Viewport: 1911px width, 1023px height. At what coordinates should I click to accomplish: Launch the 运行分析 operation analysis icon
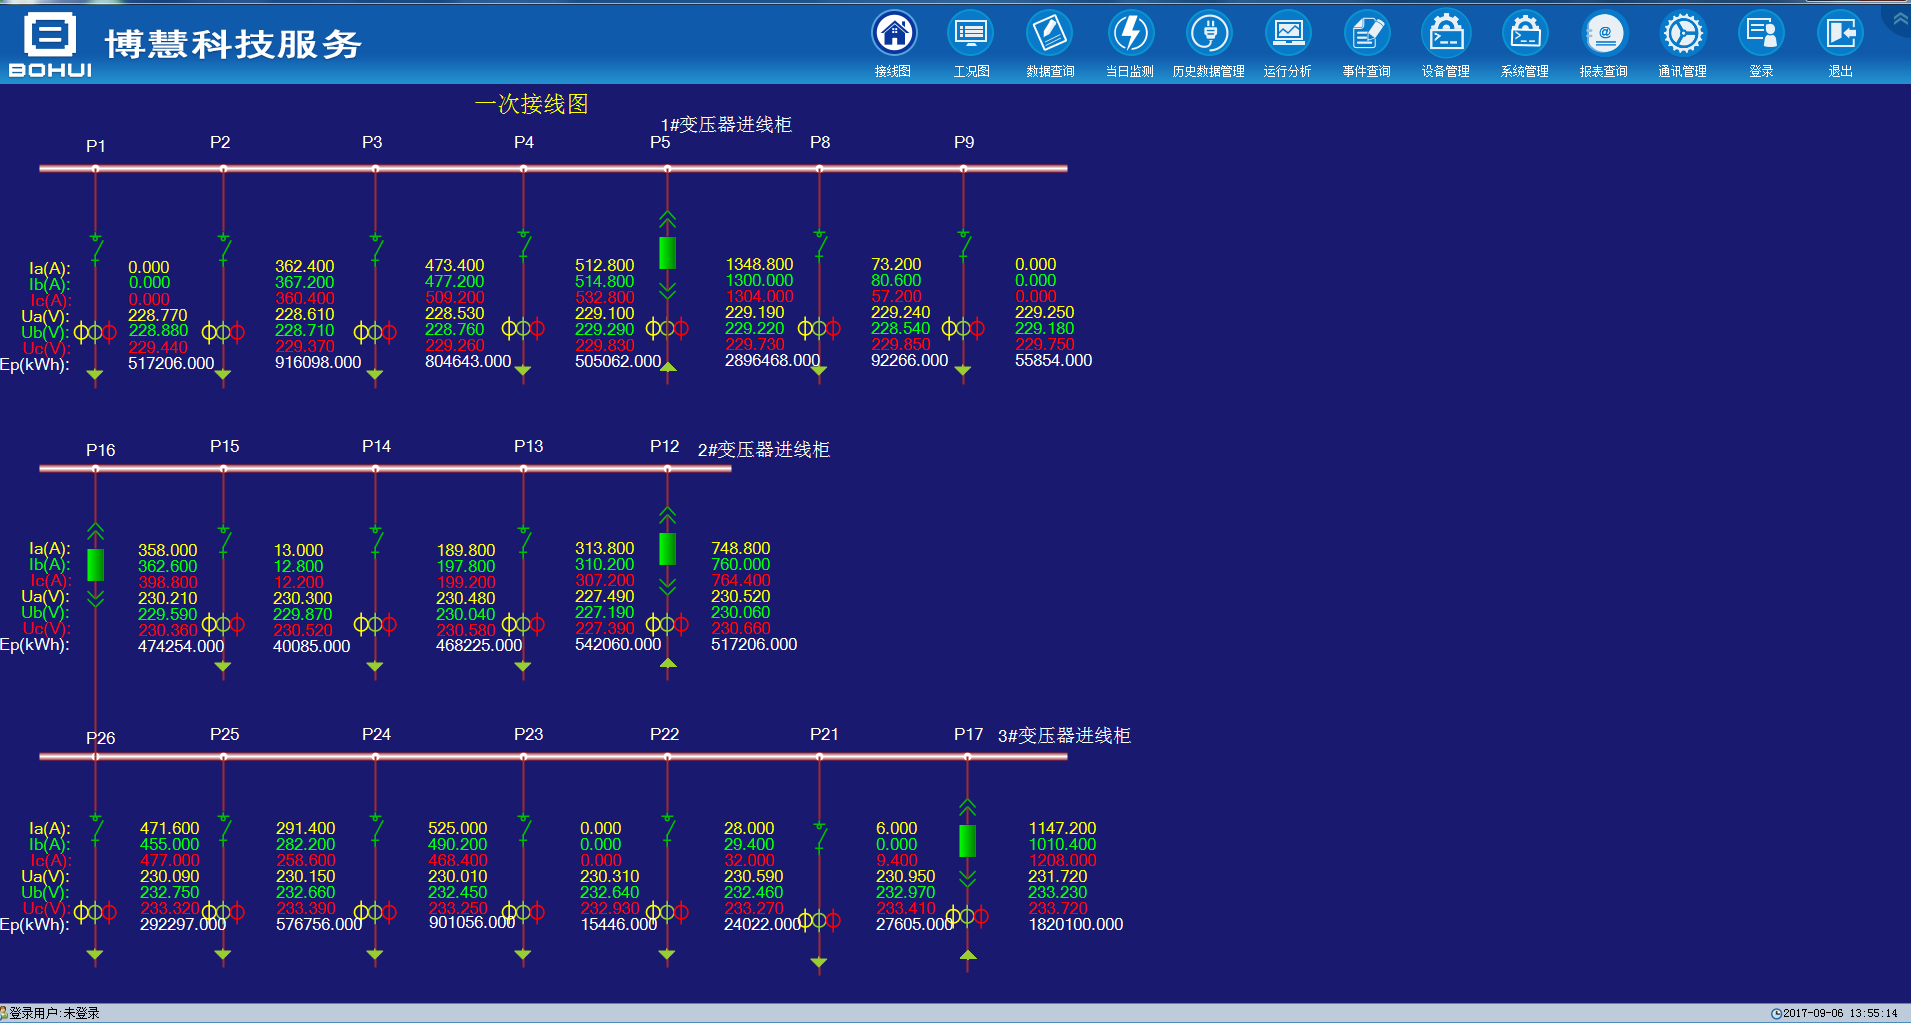(1287, 34)
